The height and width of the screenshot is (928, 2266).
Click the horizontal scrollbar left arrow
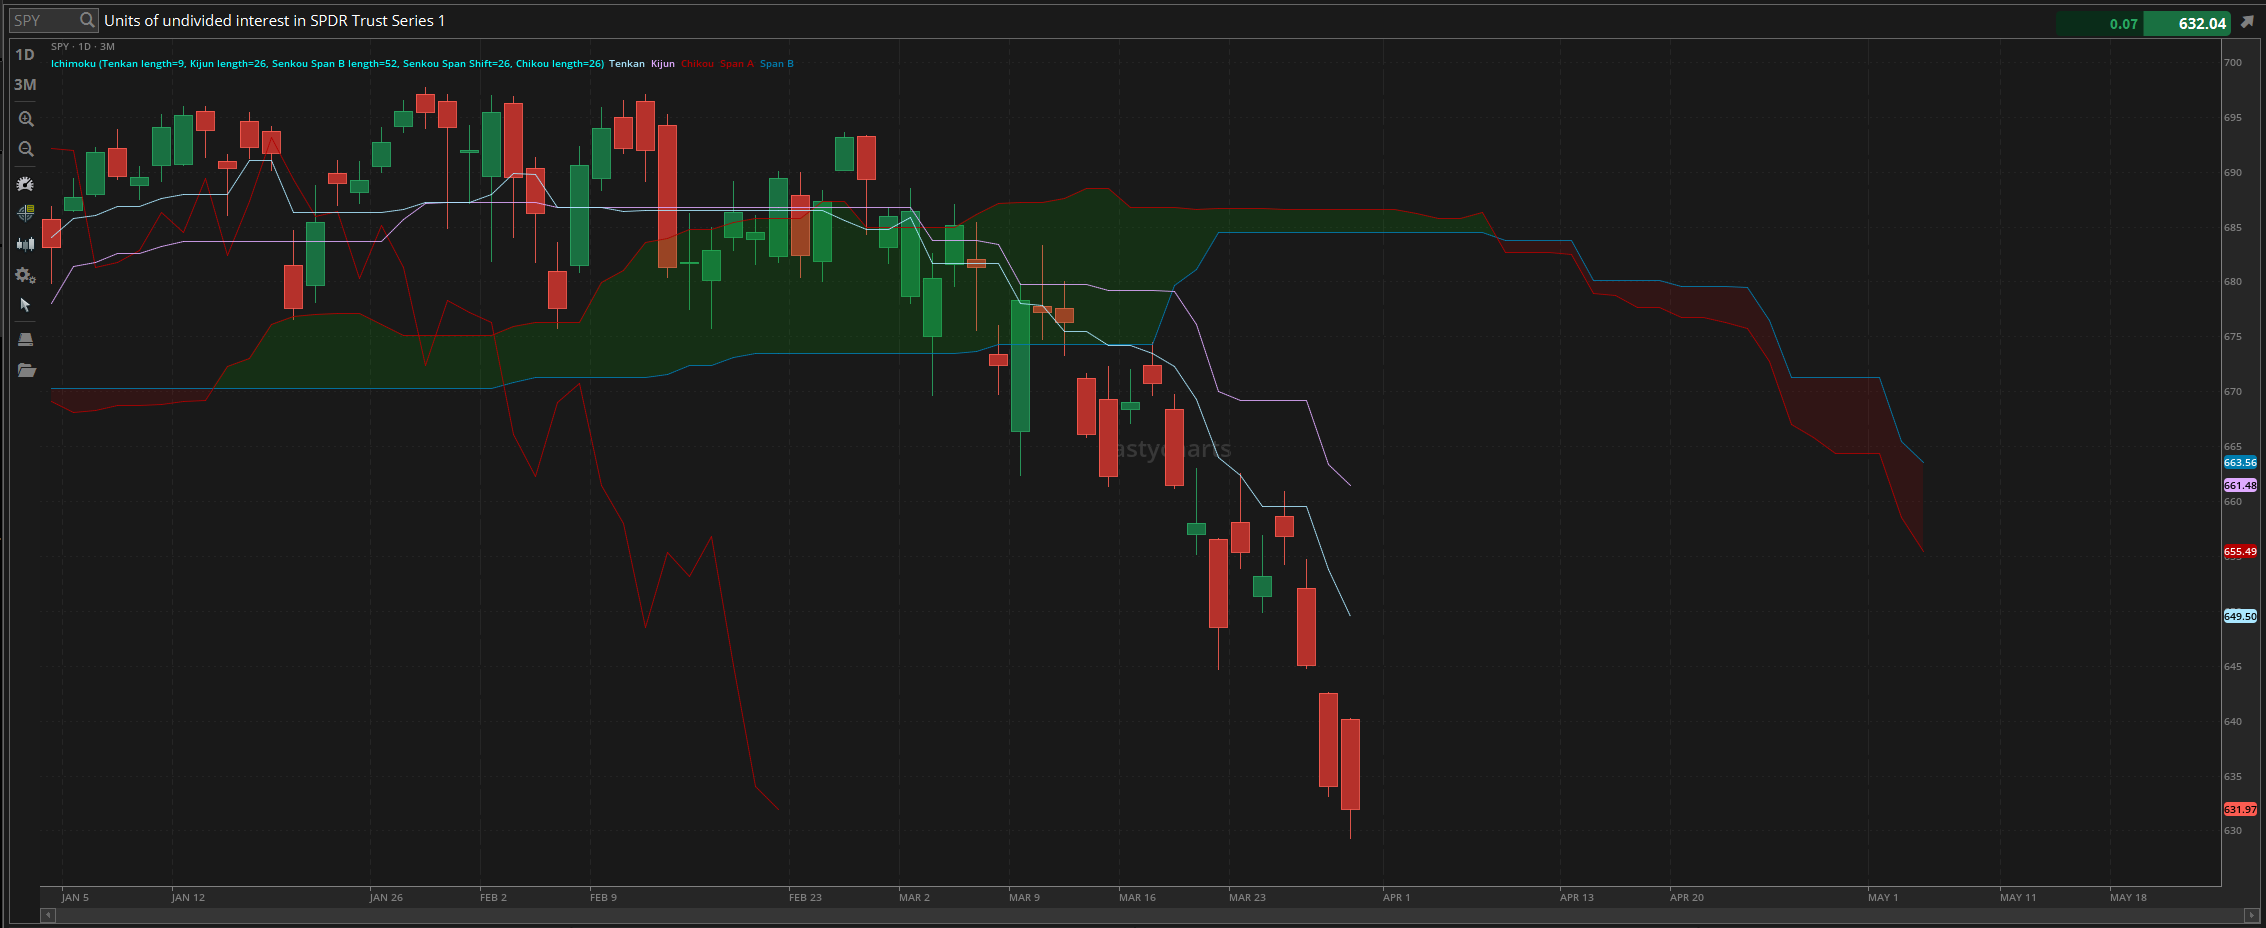pos(47,915)
